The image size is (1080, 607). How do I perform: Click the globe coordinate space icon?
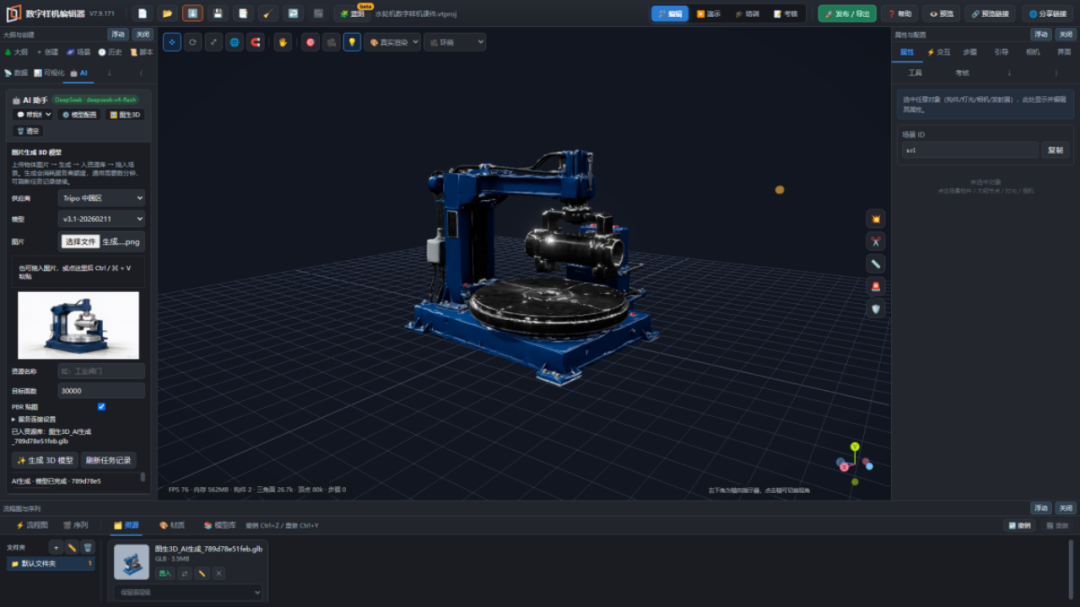(234, 42)
